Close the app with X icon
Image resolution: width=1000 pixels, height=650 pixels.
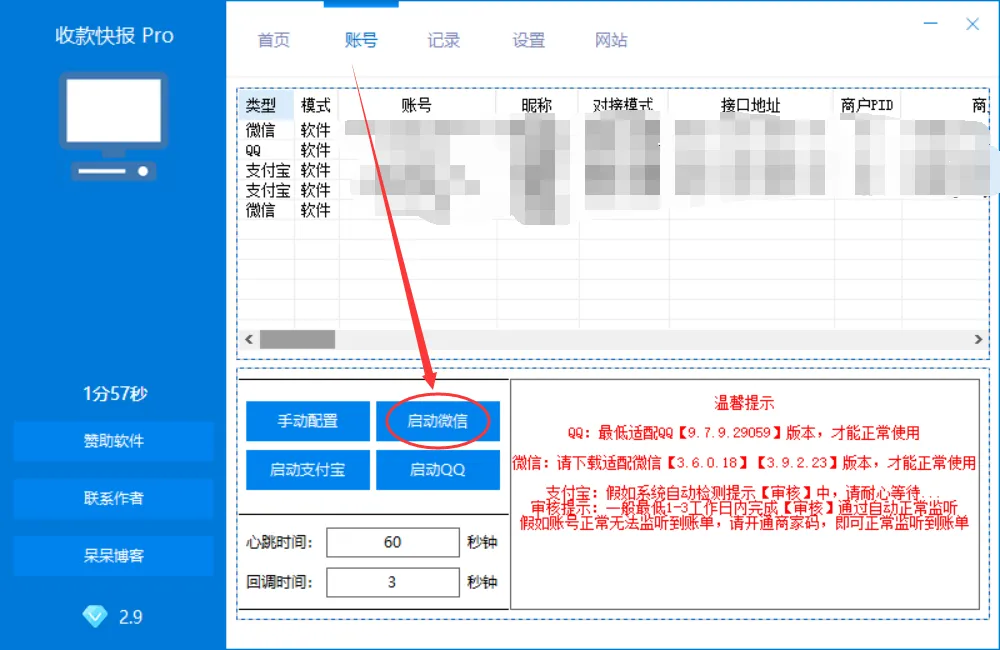(x=972, y=25)
